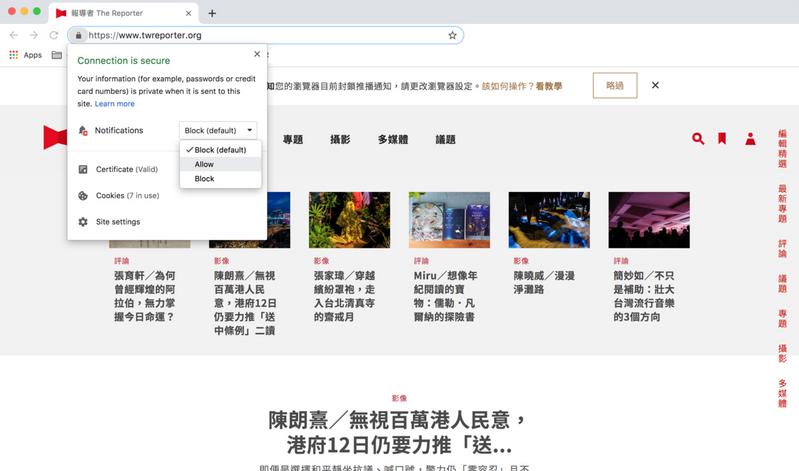Click large headline 陳朗熹／無視百萬港人民意

(x=399, y=432)
